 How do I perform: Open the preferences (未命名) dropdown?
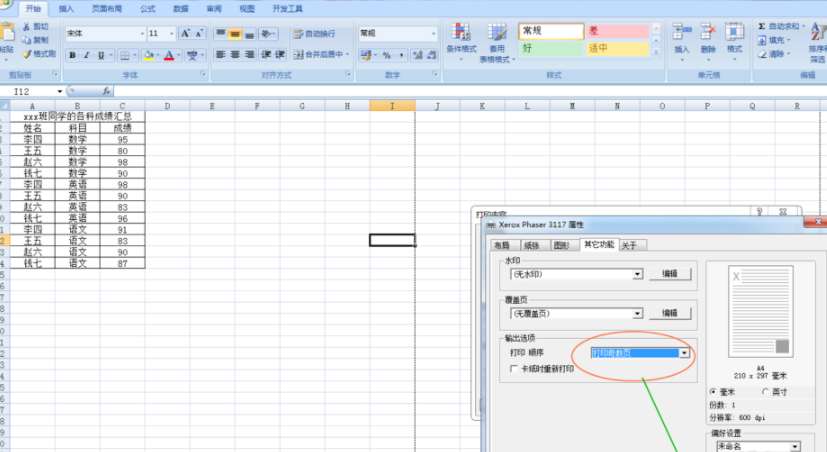[795, 447]
